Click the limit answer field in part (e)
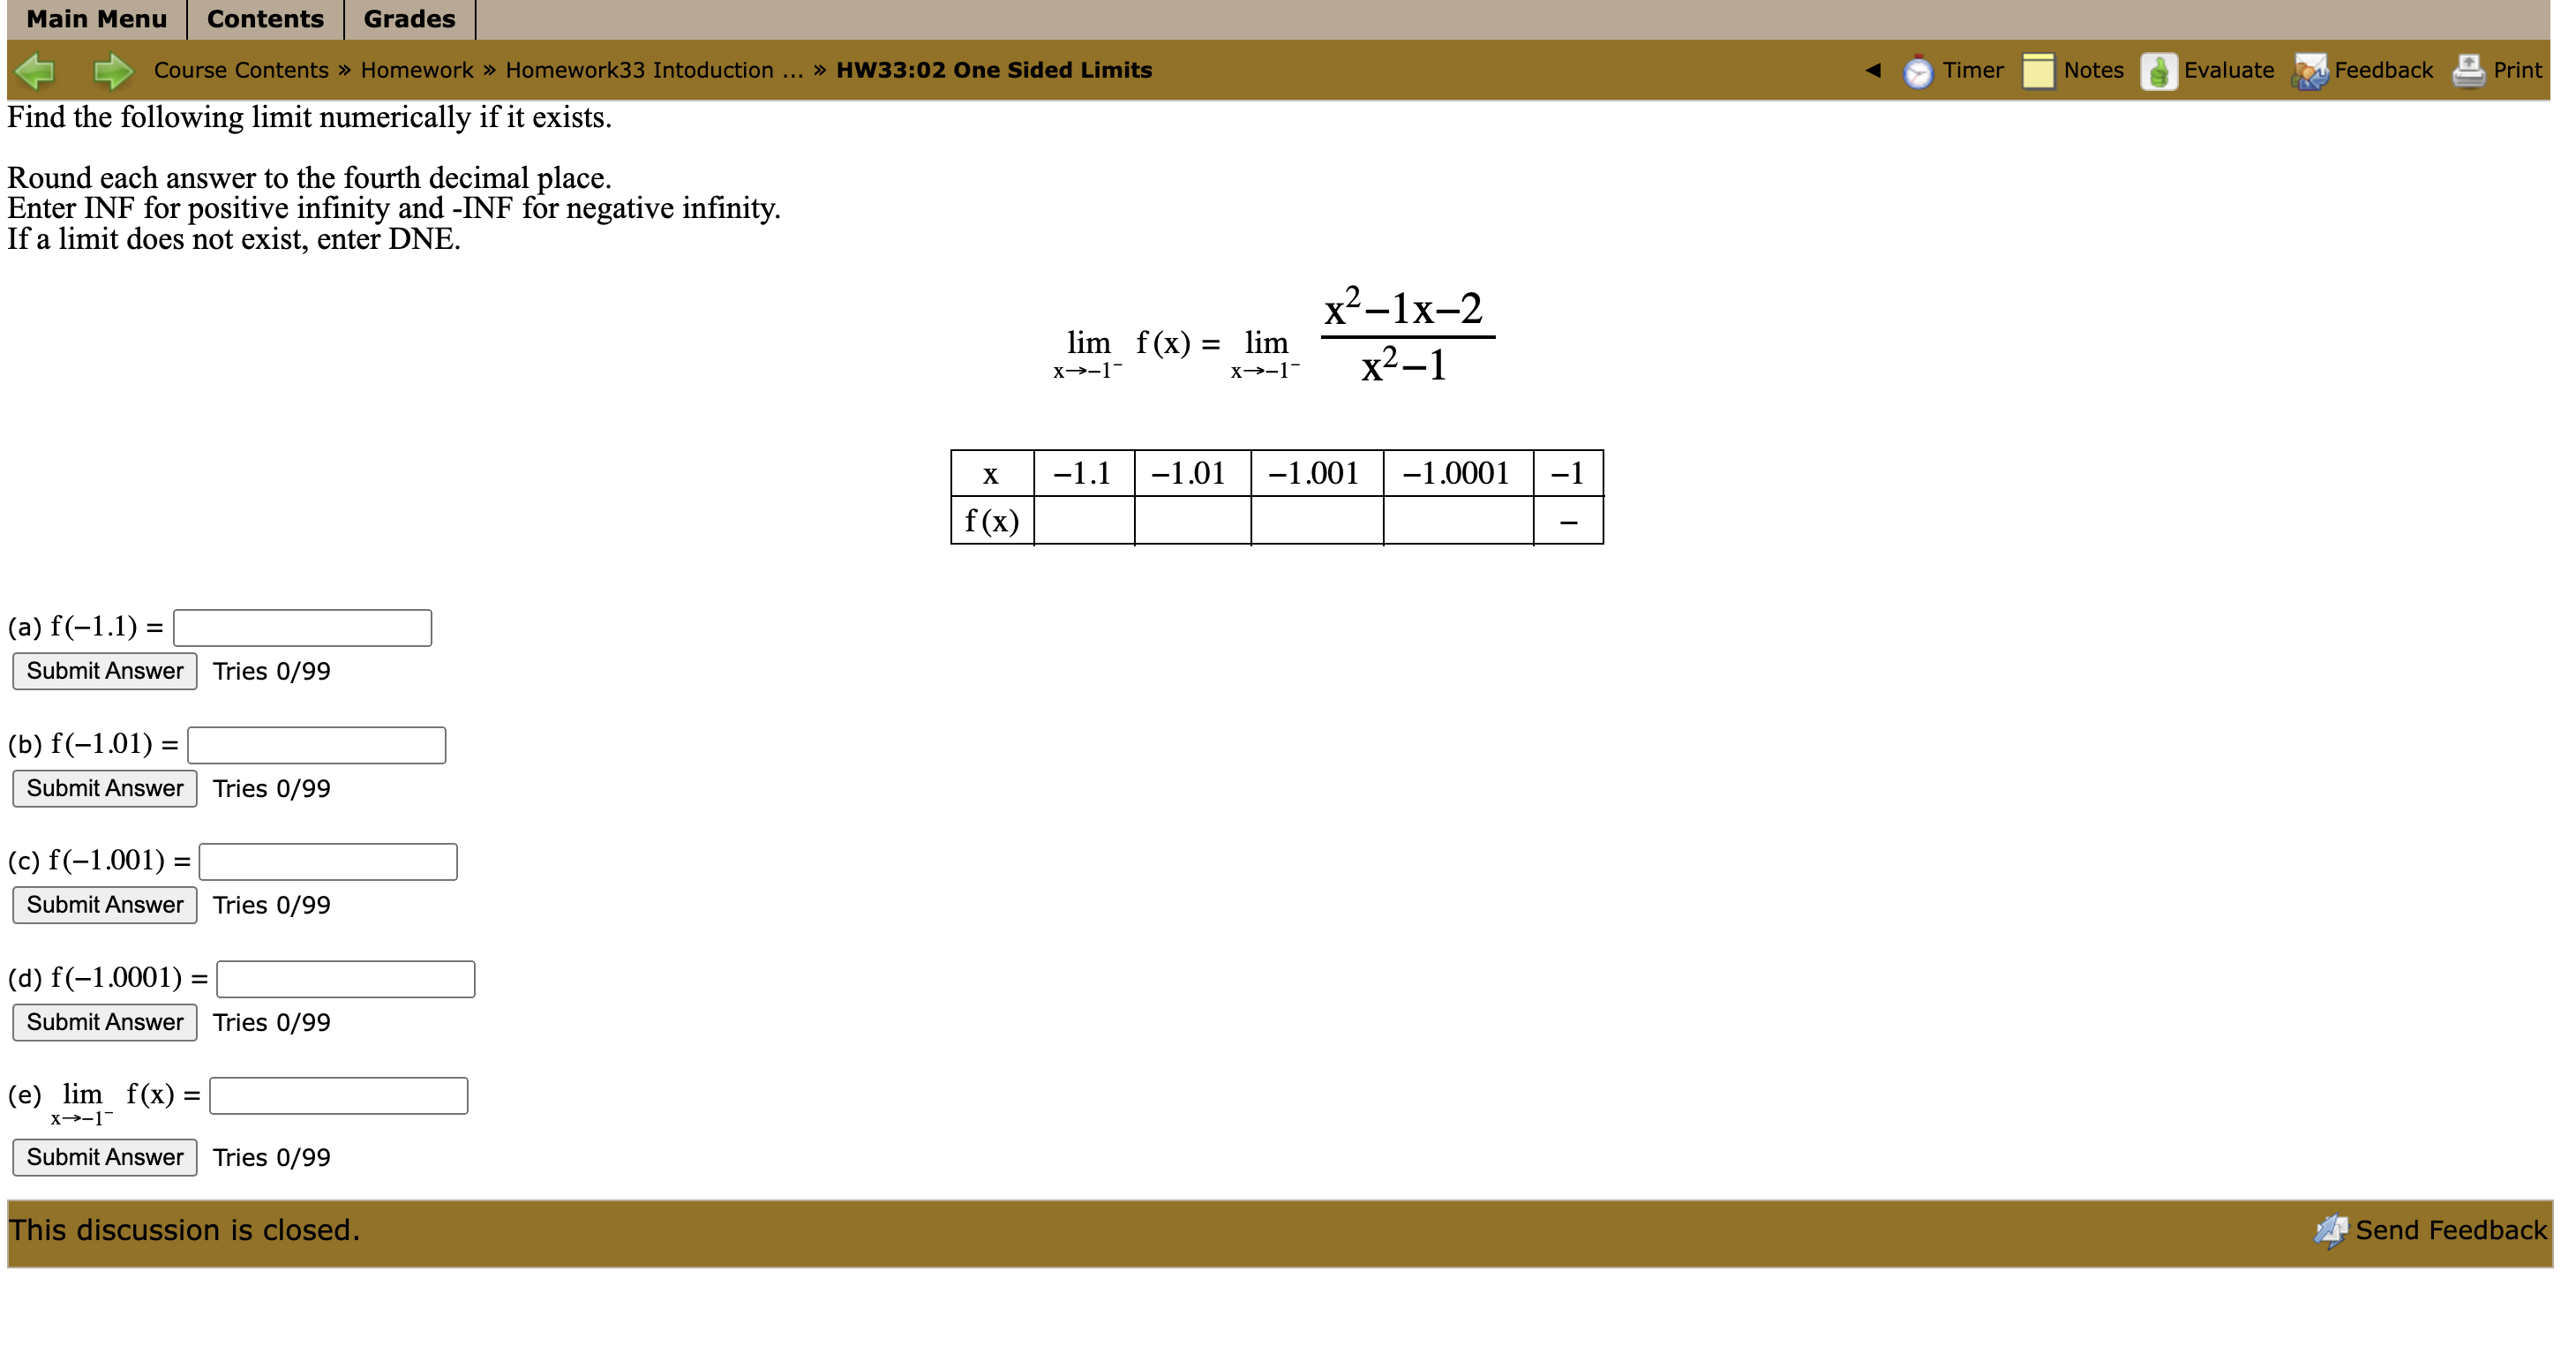The height and width of the screenshot is (1369, 2576). coord(338,1096)
